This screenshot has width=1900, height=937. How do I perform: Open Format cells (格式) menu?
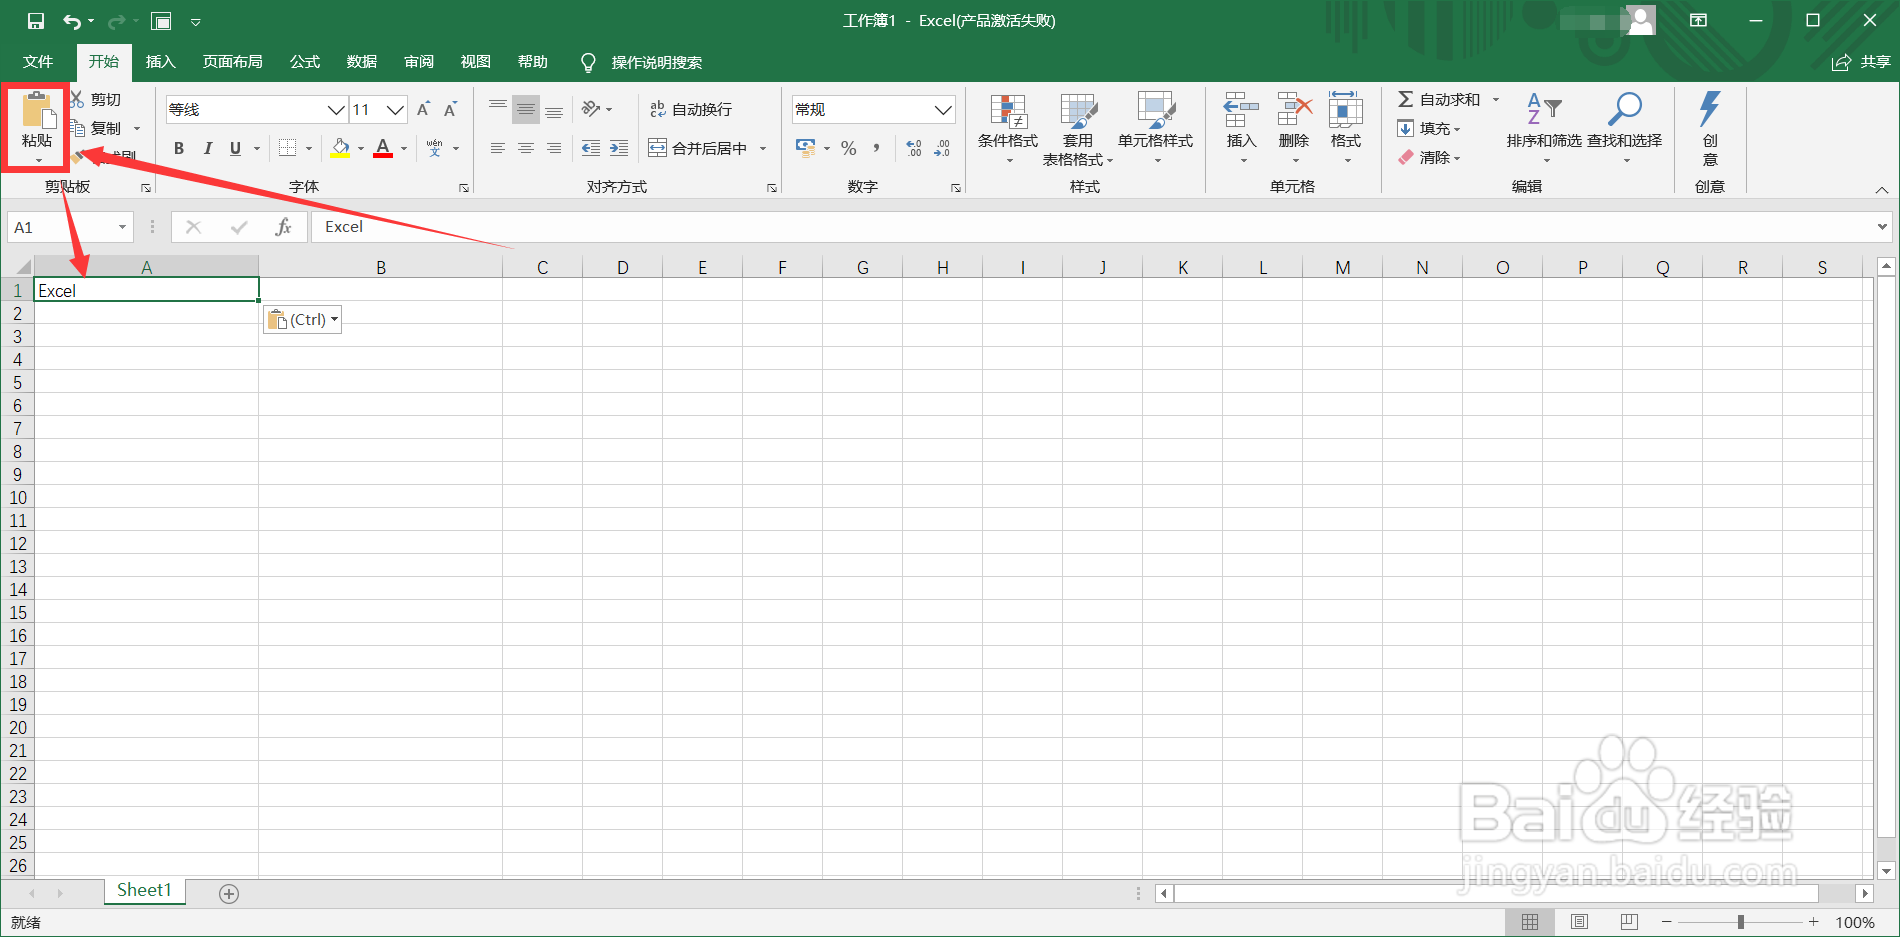coord(1346,128)
